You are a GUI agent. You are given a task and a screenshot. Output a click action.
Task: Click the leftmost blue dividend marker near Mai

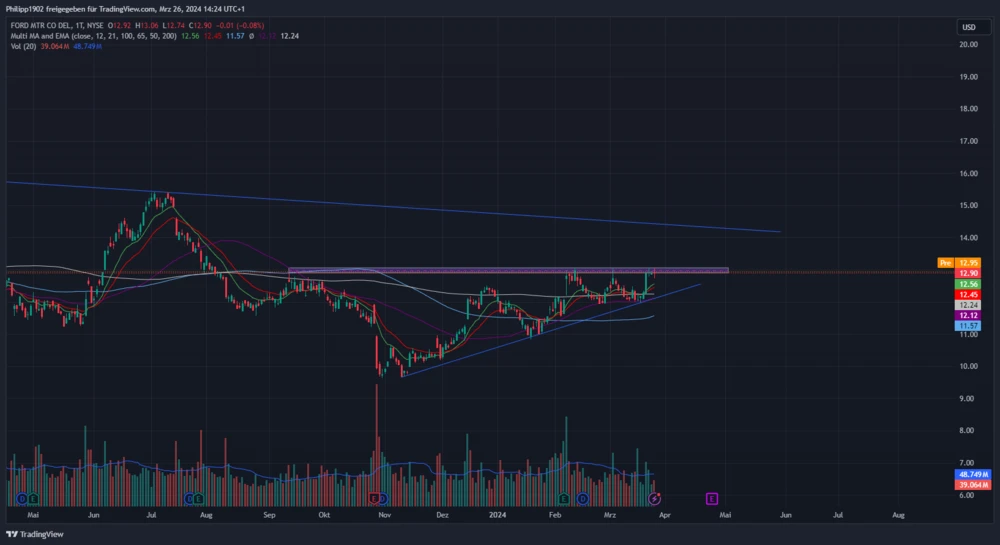(21, 497)
